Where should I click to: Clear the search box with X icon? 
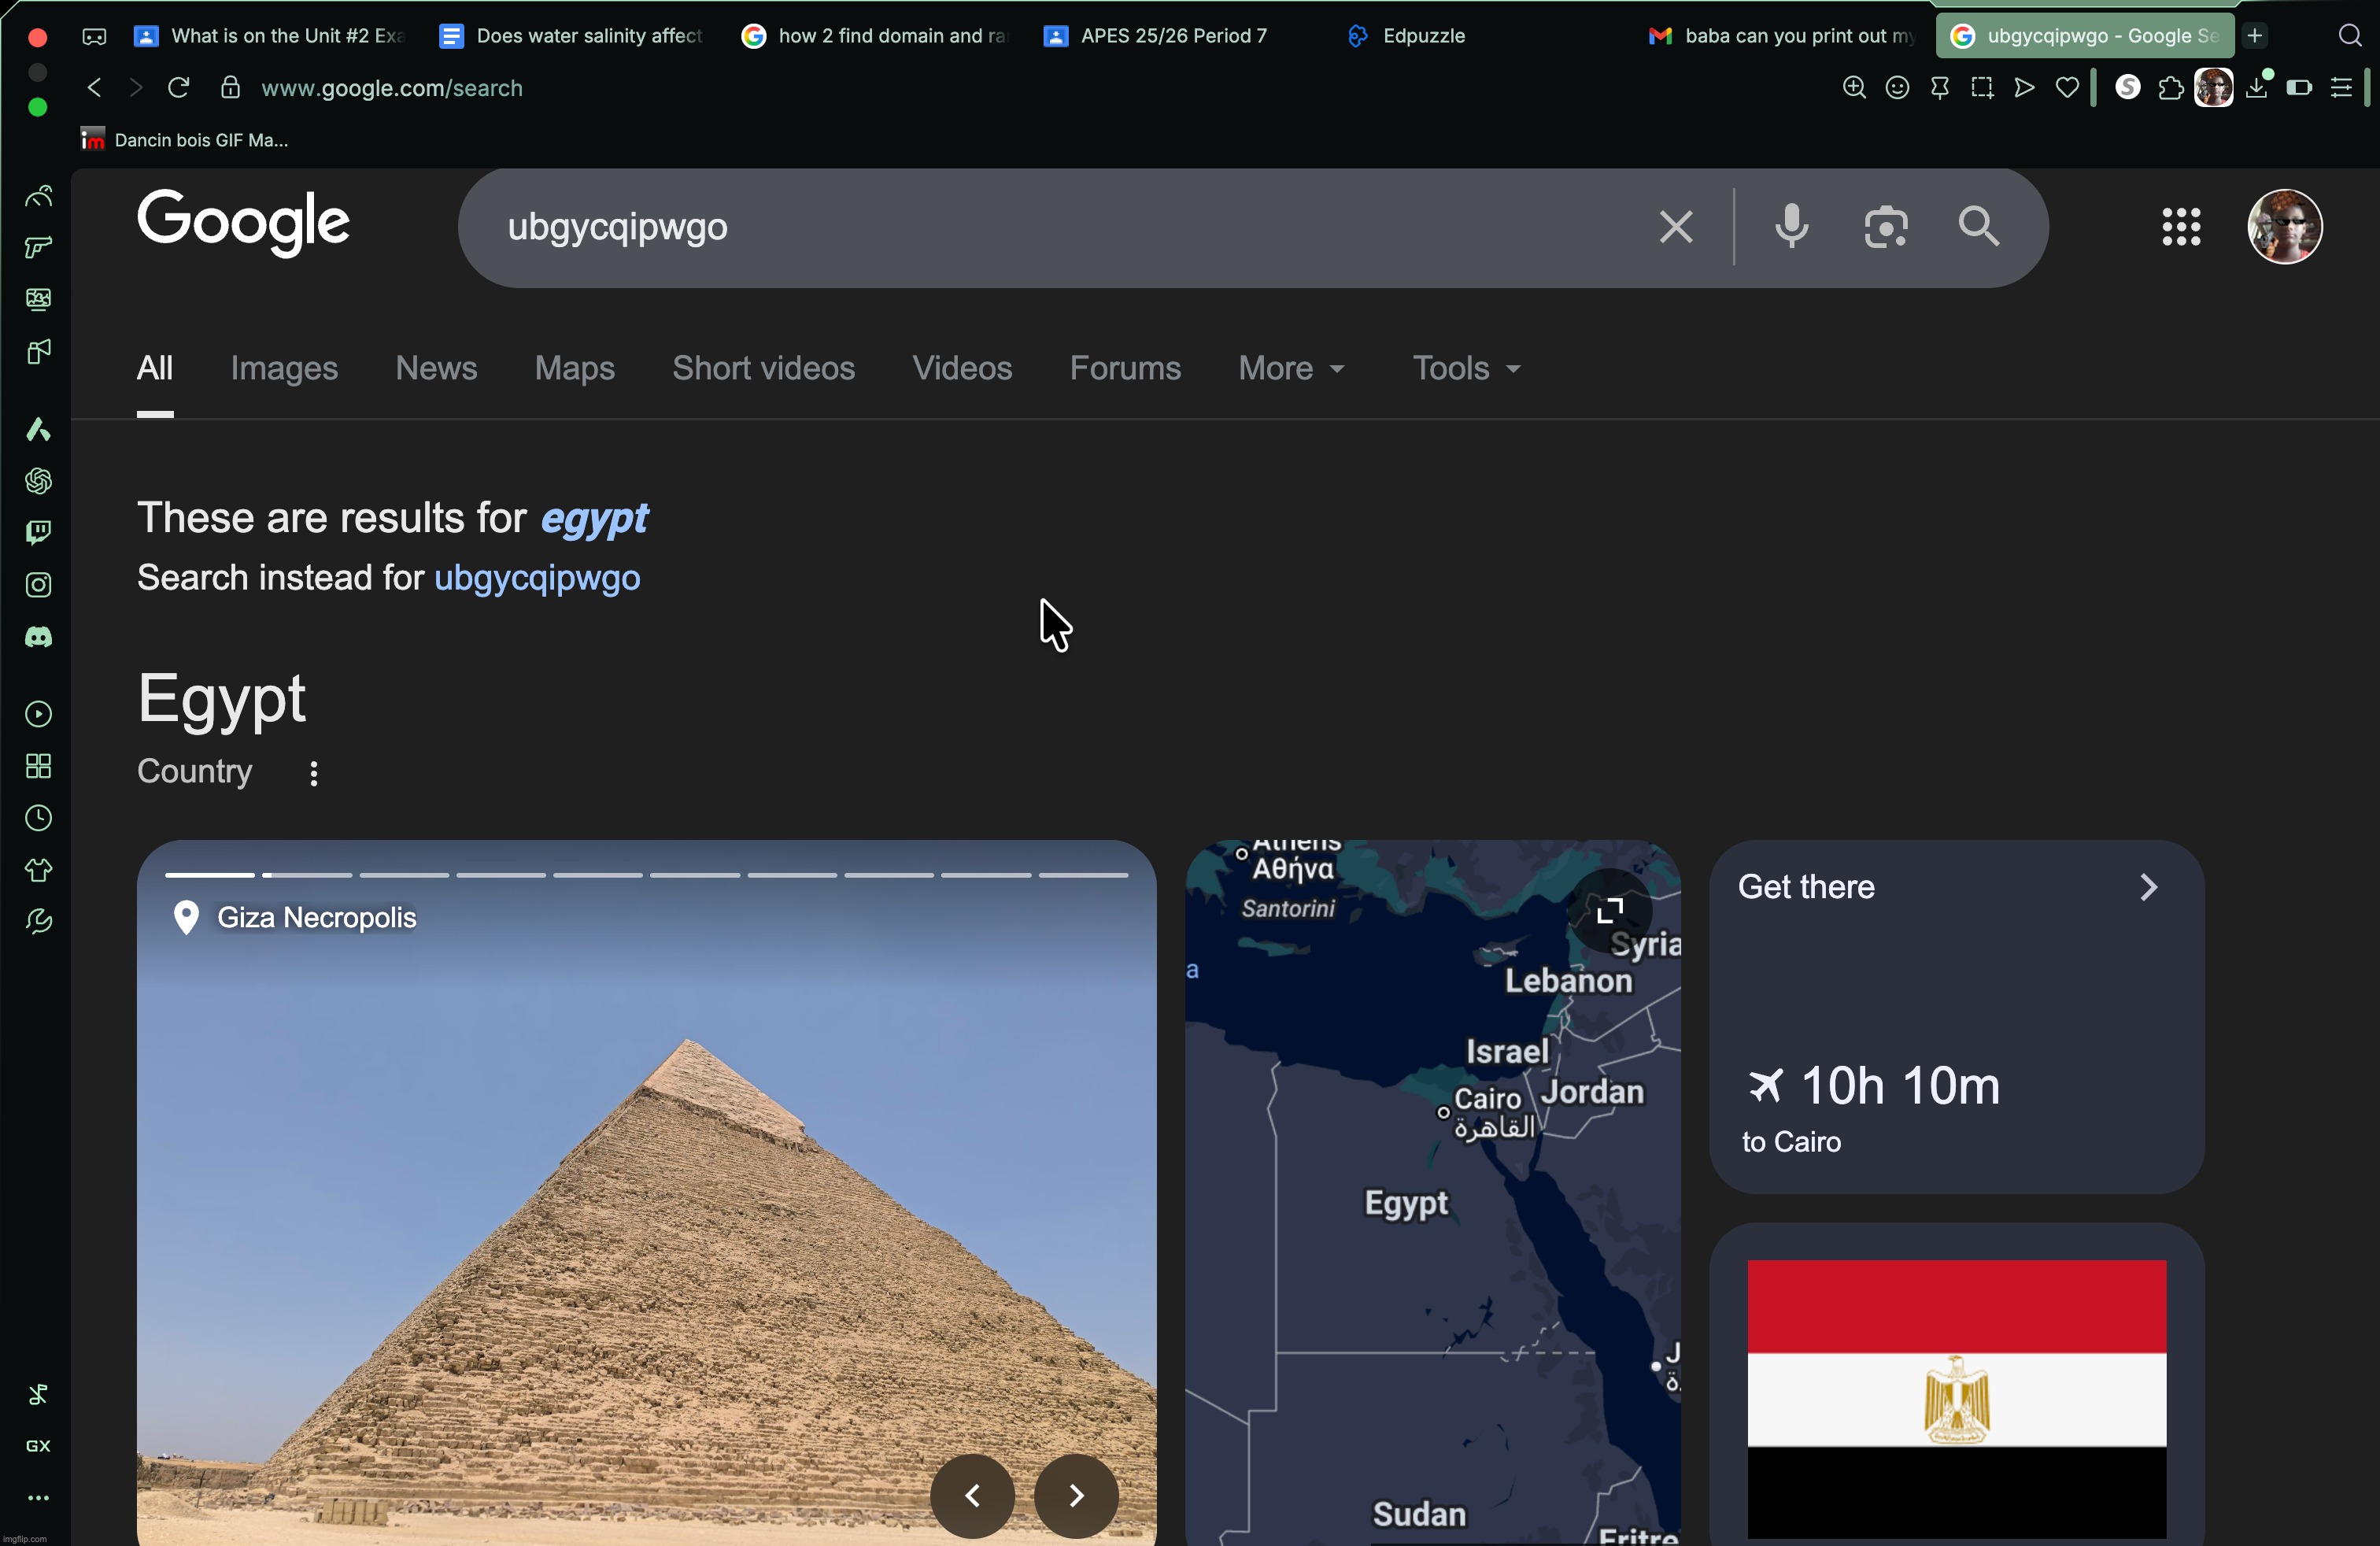coord(1676,227)
